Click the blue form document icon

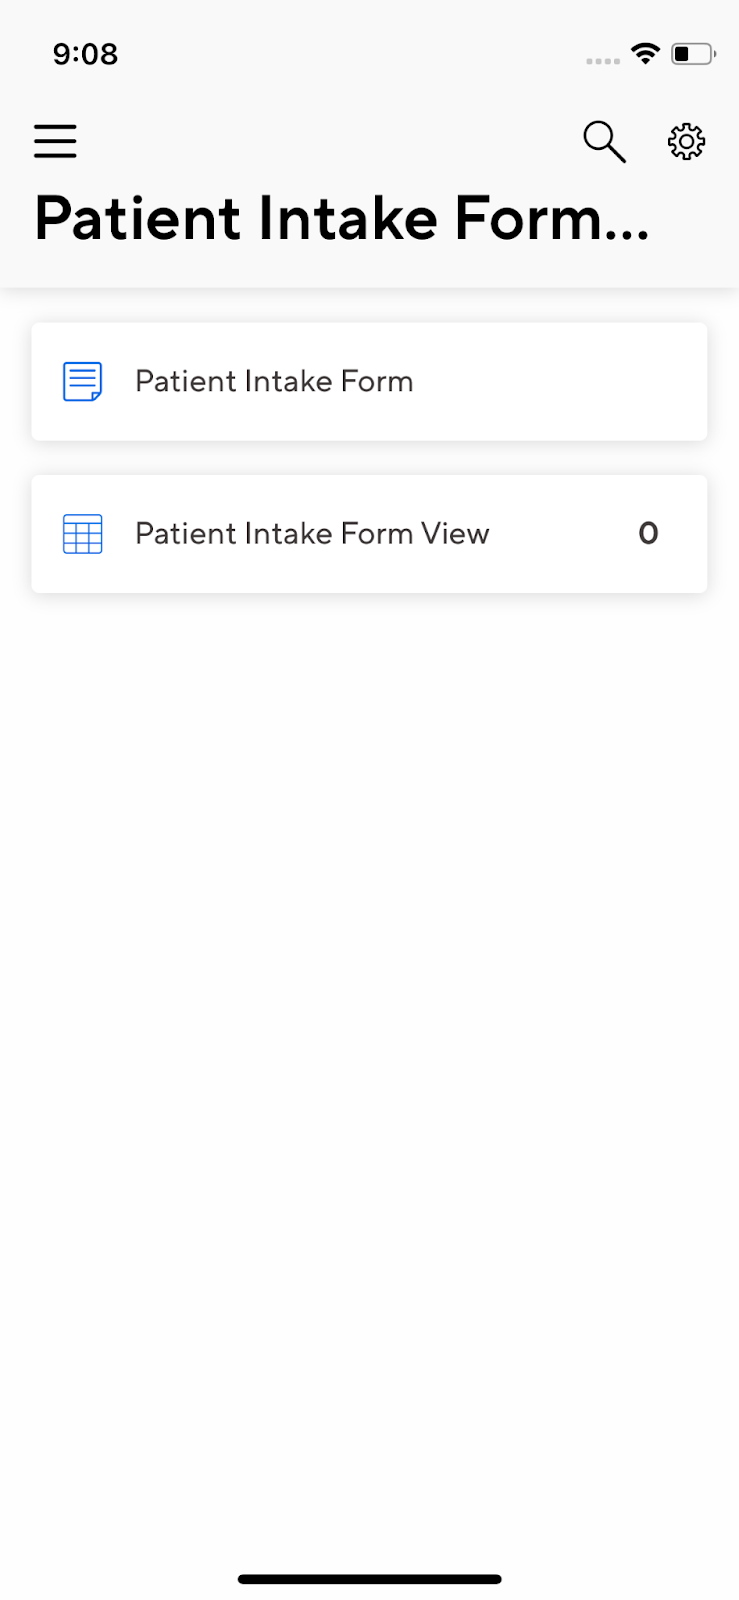(x=83, y=381)
